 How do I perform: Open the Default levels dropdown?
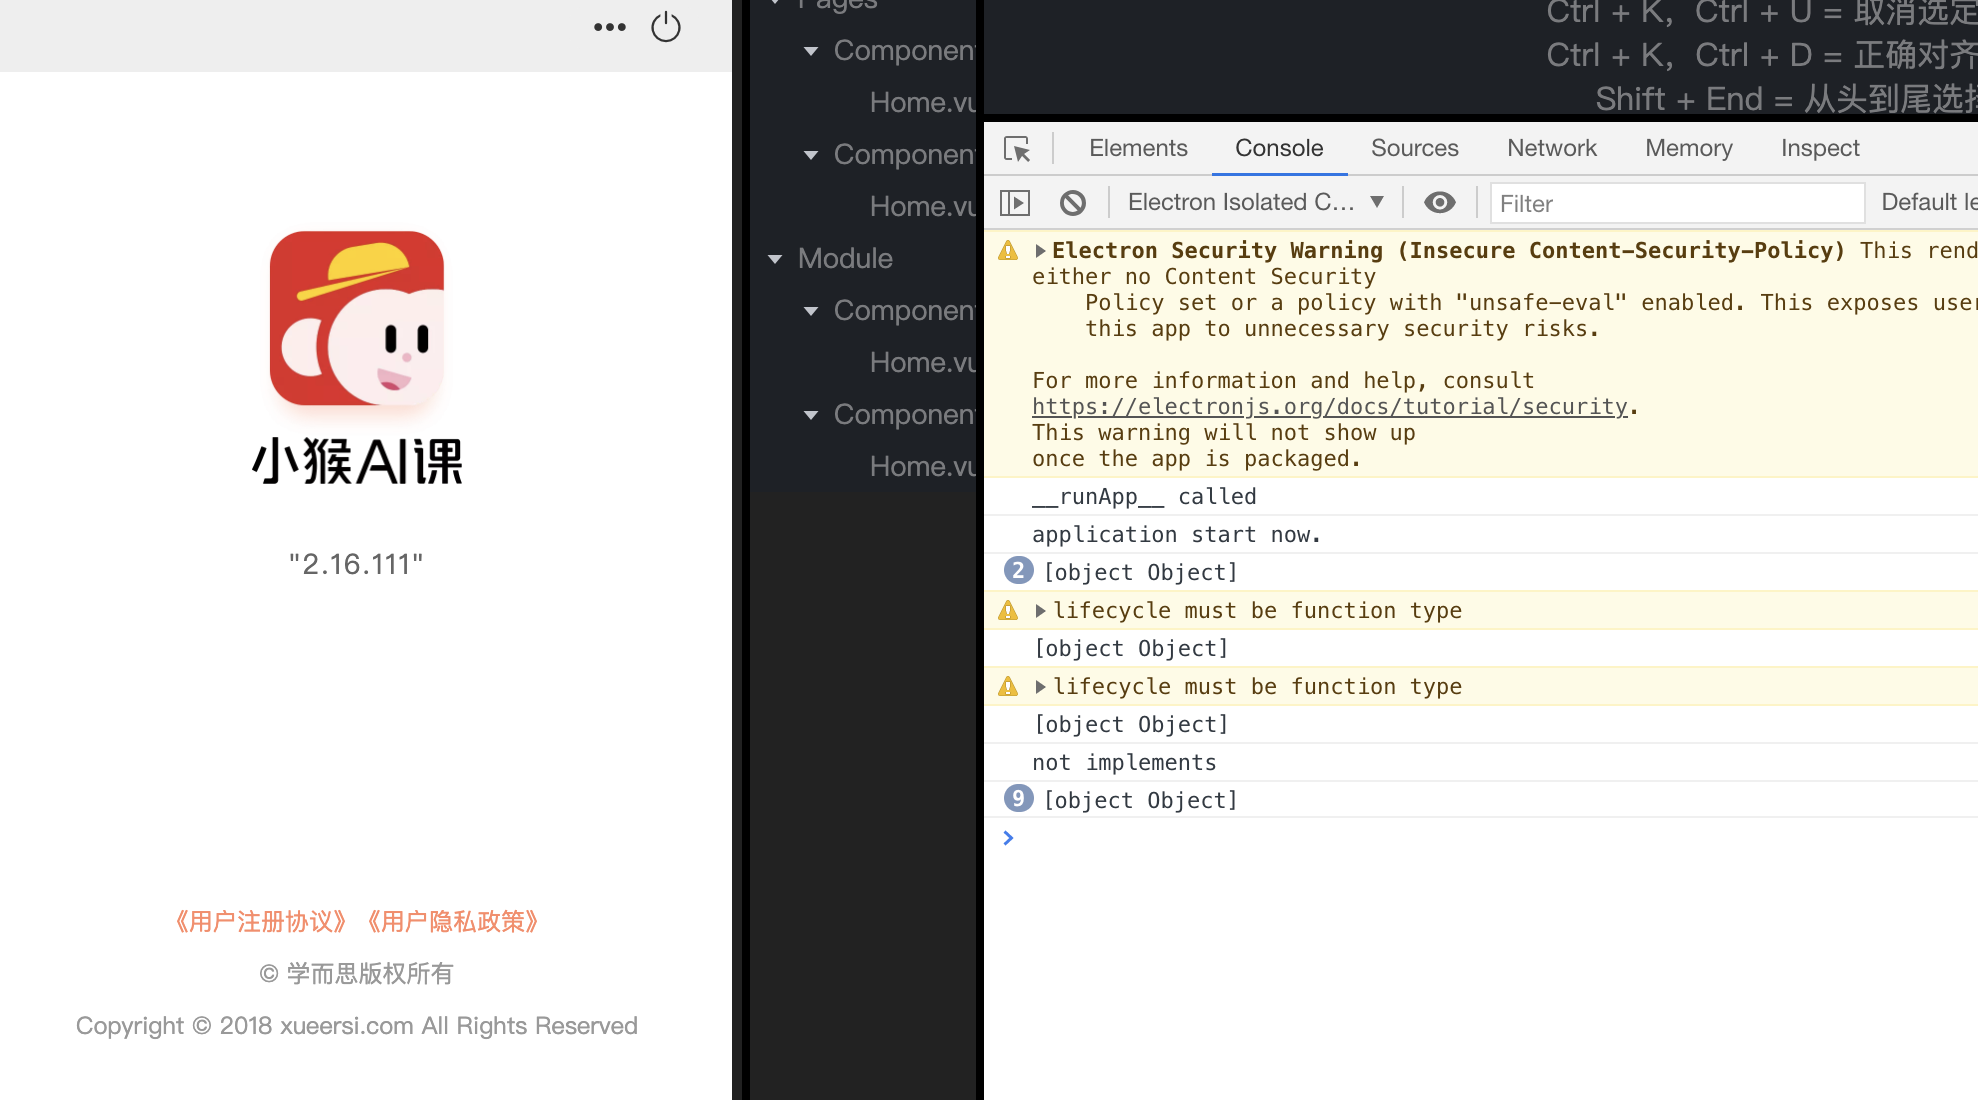click(1927, 203)
